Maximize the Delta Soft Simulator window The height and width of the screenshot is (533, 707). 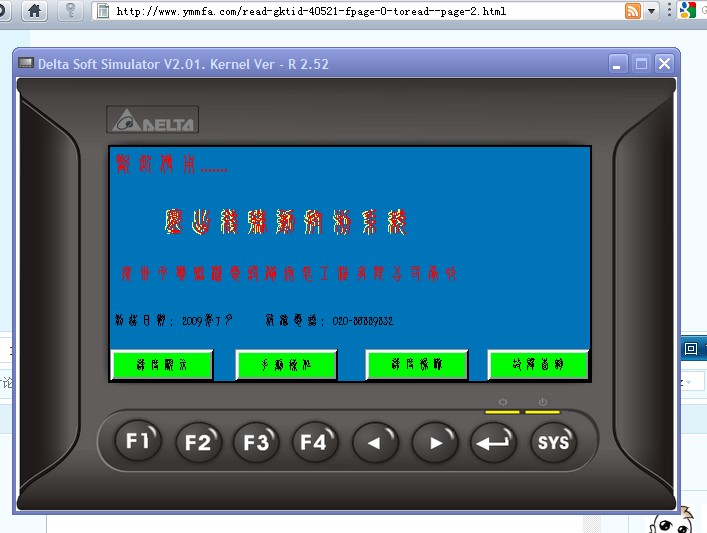click(642, 64)
